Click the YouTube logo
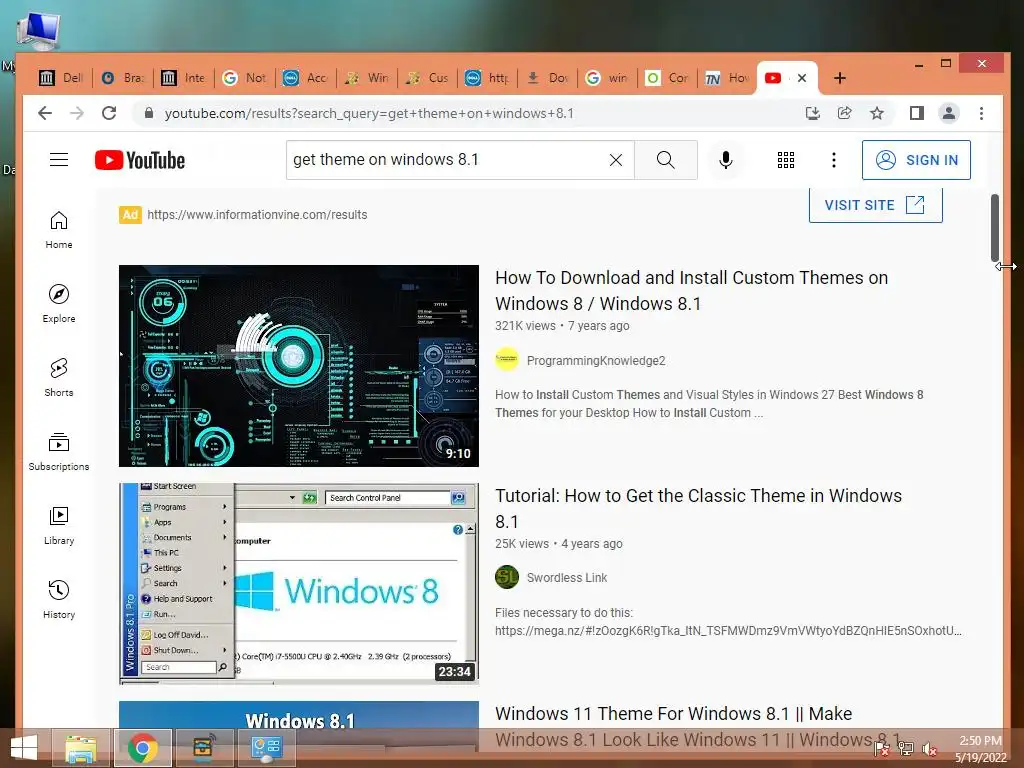 [140, 160]
